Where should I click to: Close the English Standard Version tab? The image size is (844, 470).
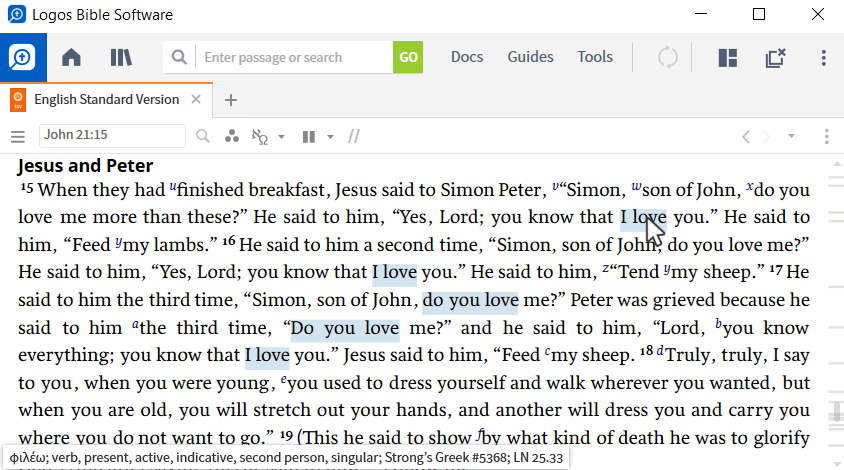click(x=196, y=100)
